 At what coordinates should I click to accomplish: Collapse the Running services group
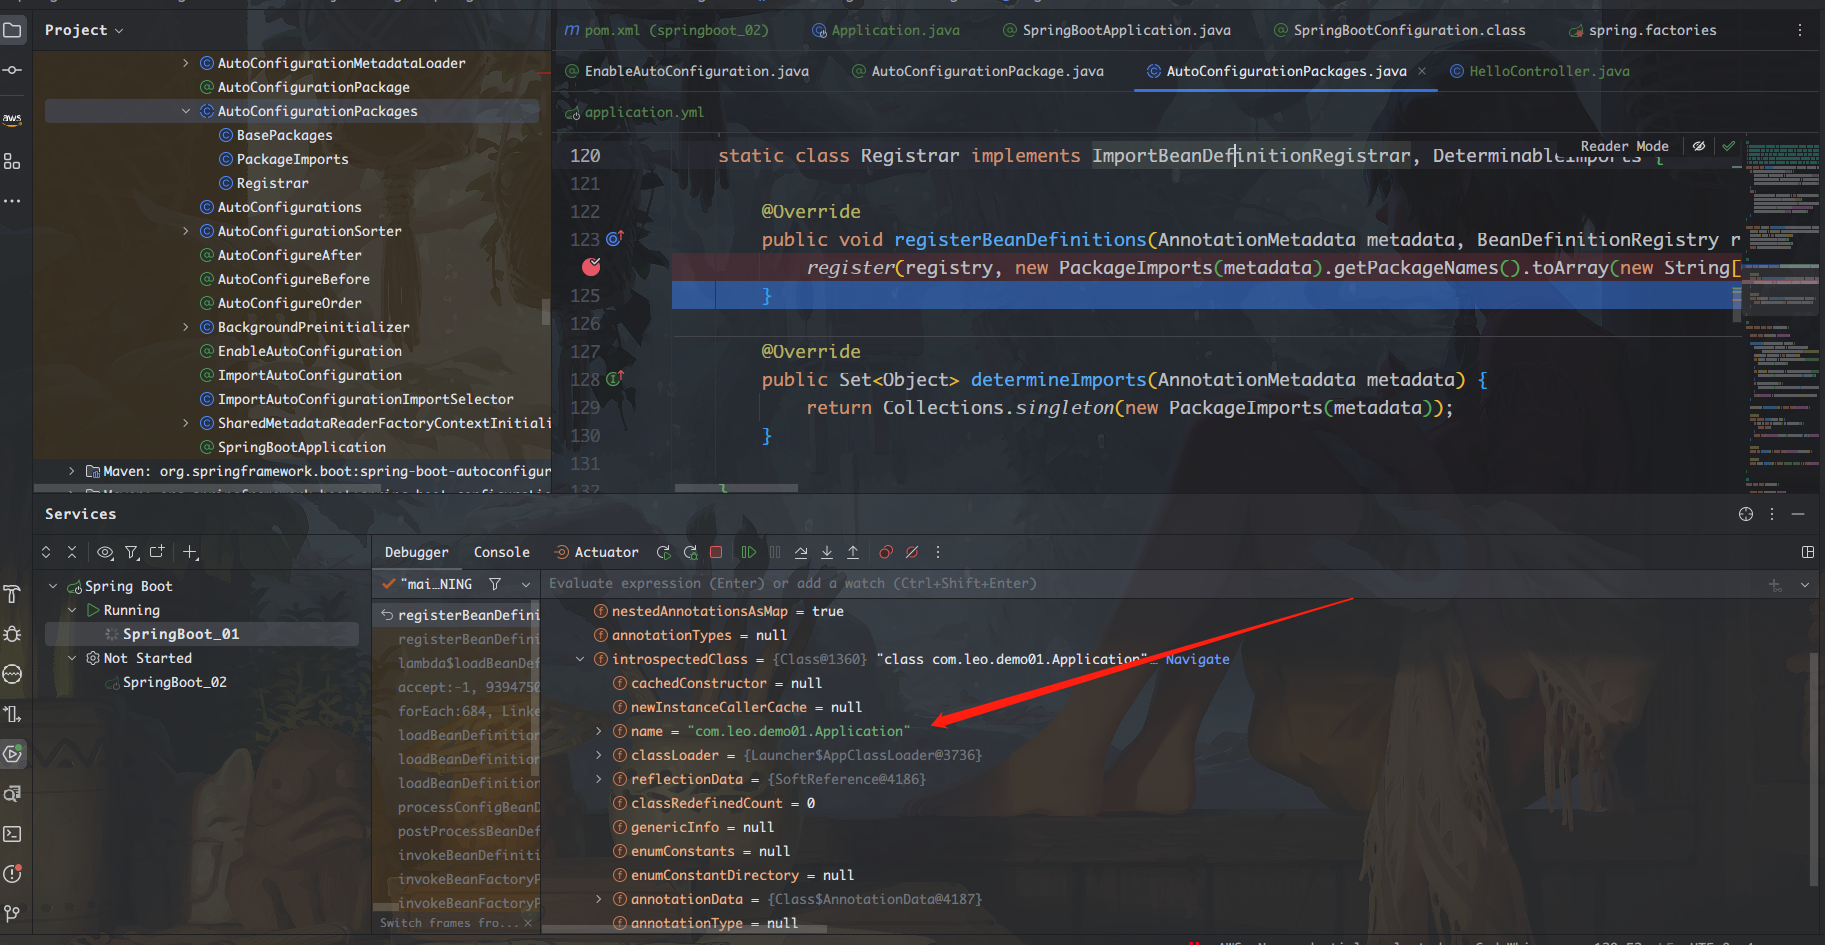click(72, 610)
